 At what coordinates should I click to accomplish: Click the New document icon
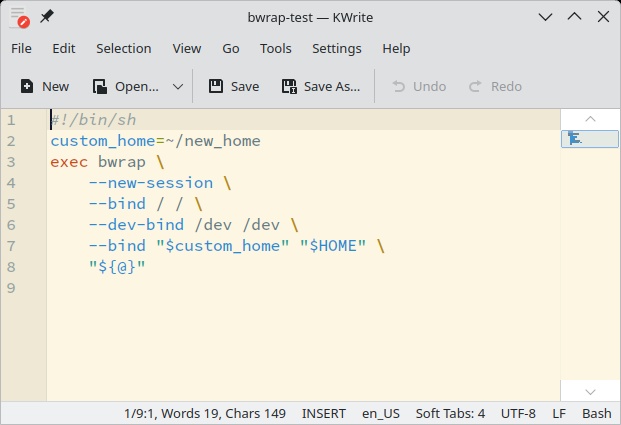27,86
